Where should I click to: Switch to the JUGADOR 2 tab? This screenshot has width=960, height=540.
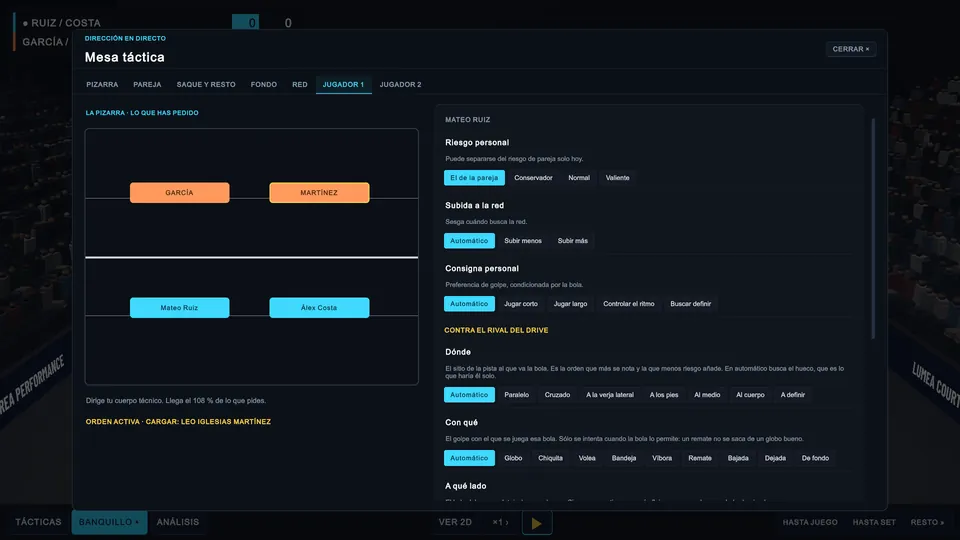(x=400, y=84)
